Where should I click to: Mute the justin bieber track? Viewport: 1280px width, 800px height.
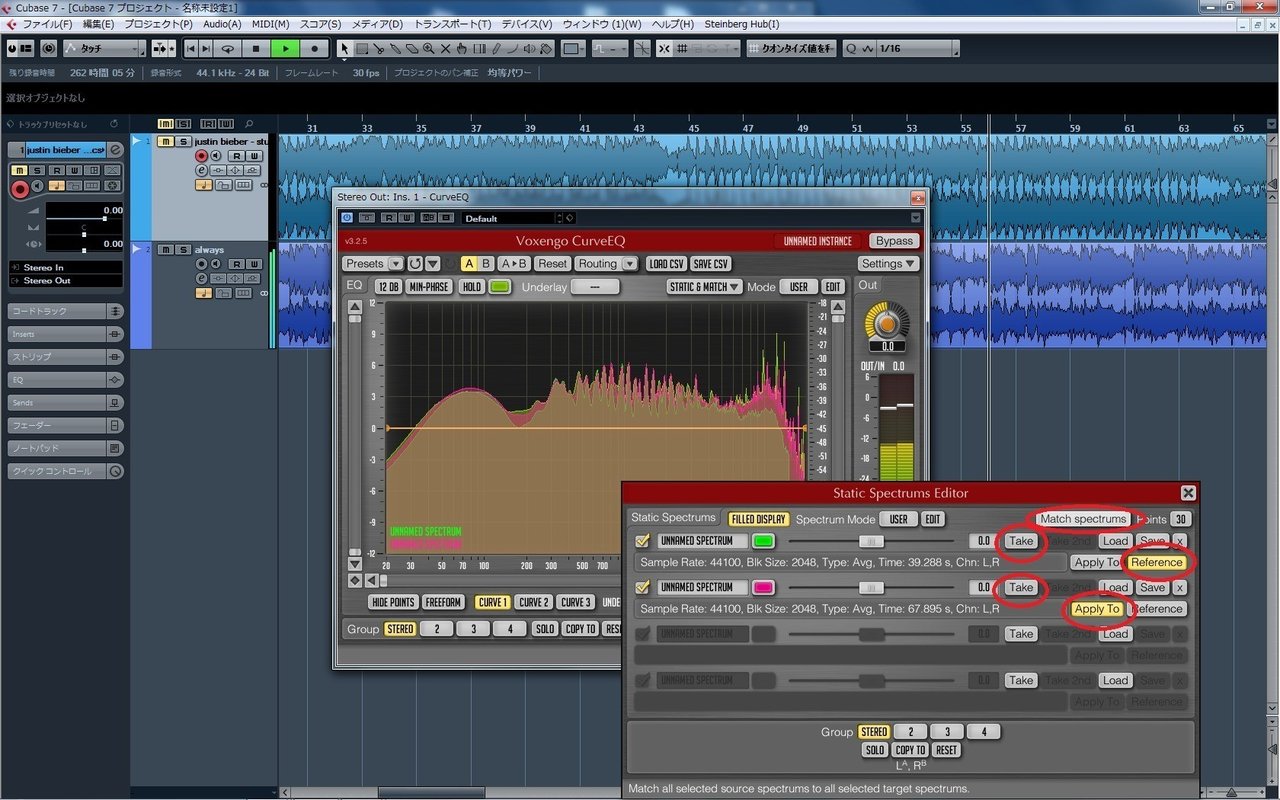(x=166, y=142)
